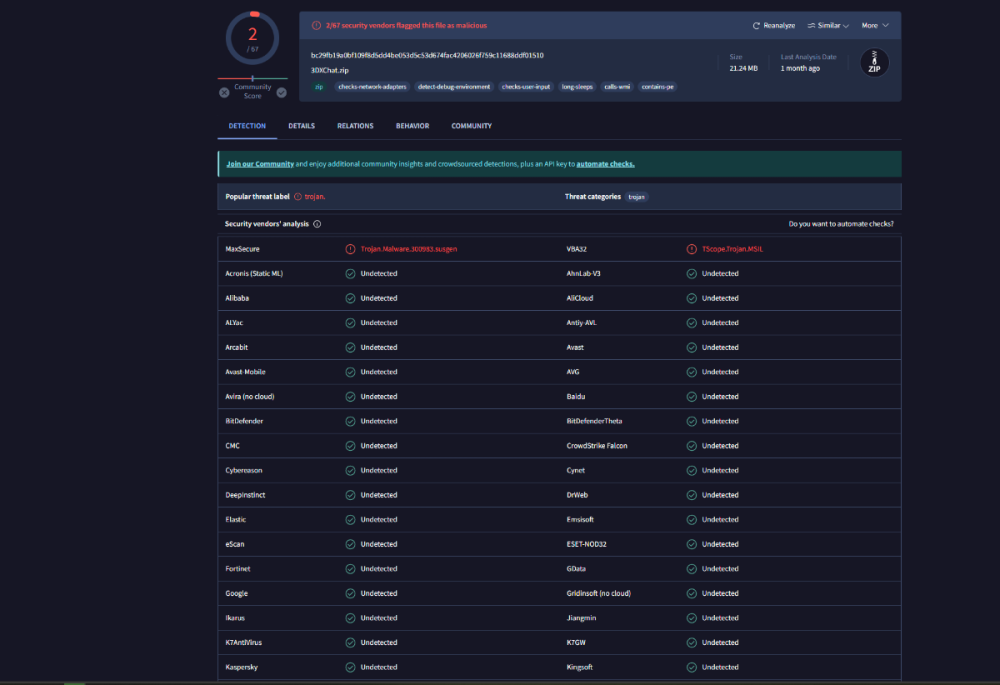This screenshot has height=685, width=1000.
Task: Click the check icon in the BitDefender row
Action: click(x=350, y=421)
